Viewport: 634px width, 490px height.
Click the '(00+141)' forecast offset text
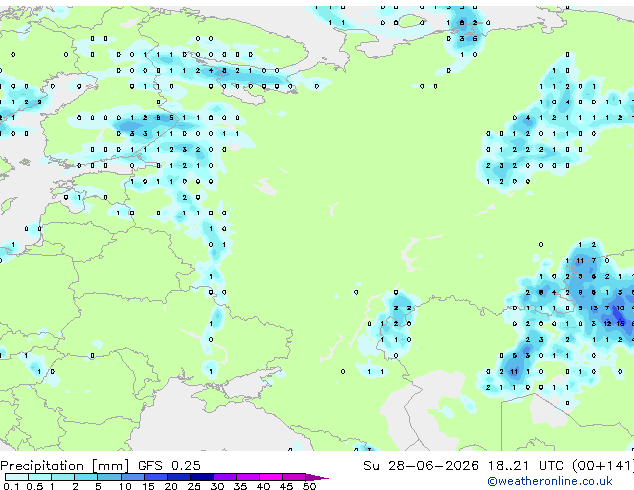tap(603, 466)
